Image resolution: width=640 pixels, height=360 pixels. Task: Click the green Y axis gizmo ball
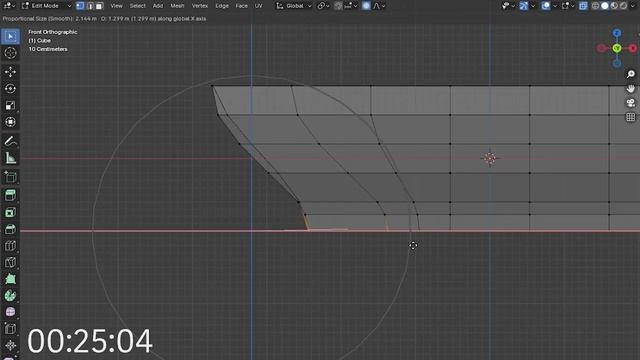point(617,48)
